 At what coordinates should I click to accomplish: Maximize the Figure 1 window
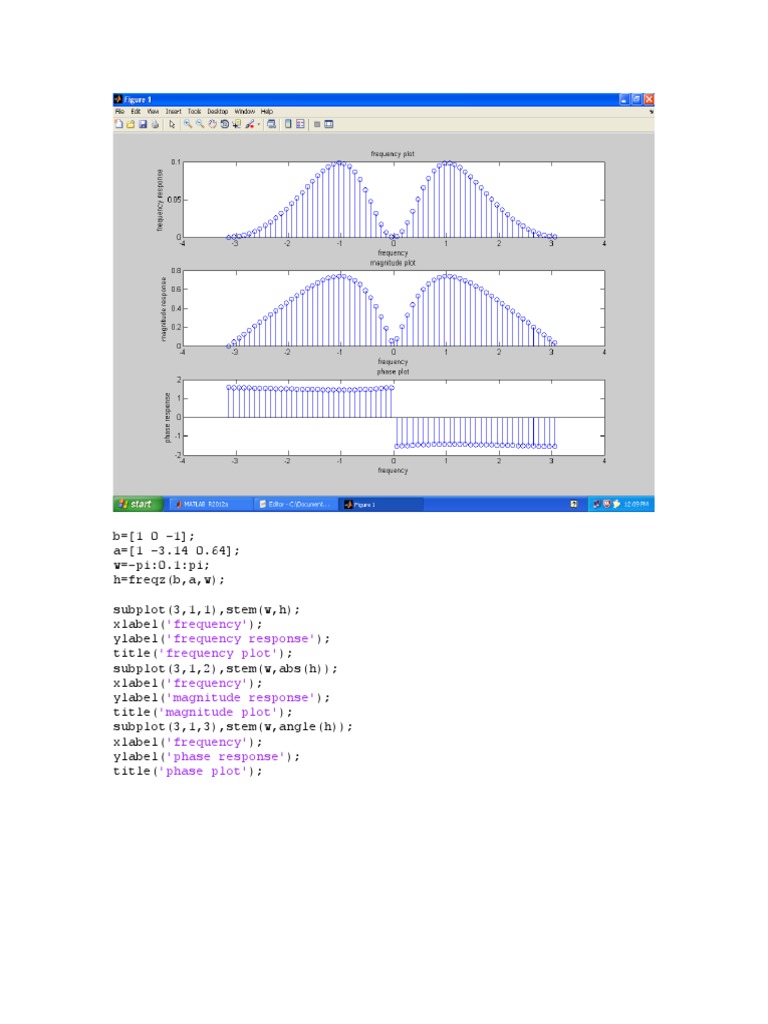(636, 99)
